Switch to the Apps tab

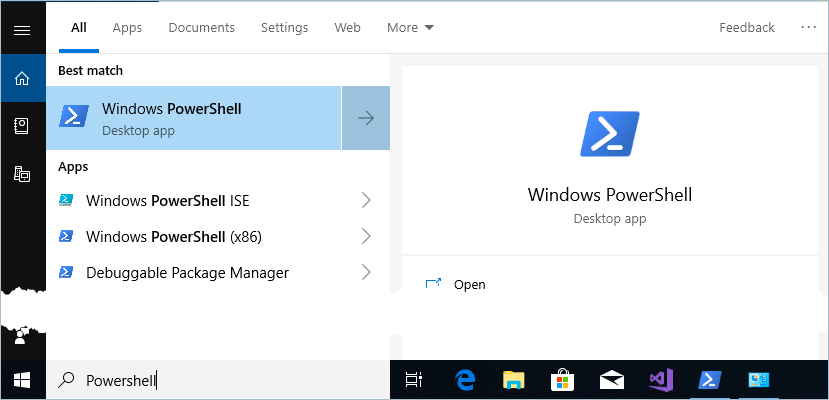pyautogui.click(x=127, y=28)
